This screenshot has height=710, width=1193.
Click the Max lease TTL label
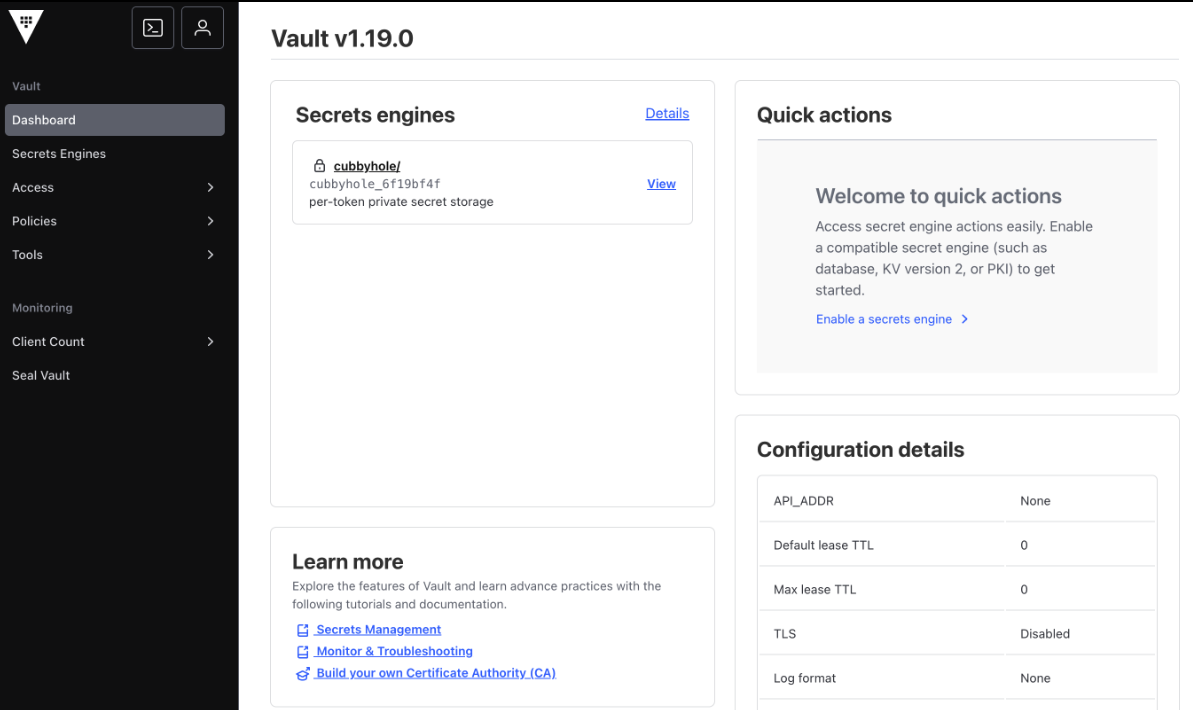[x=814, y=589]
